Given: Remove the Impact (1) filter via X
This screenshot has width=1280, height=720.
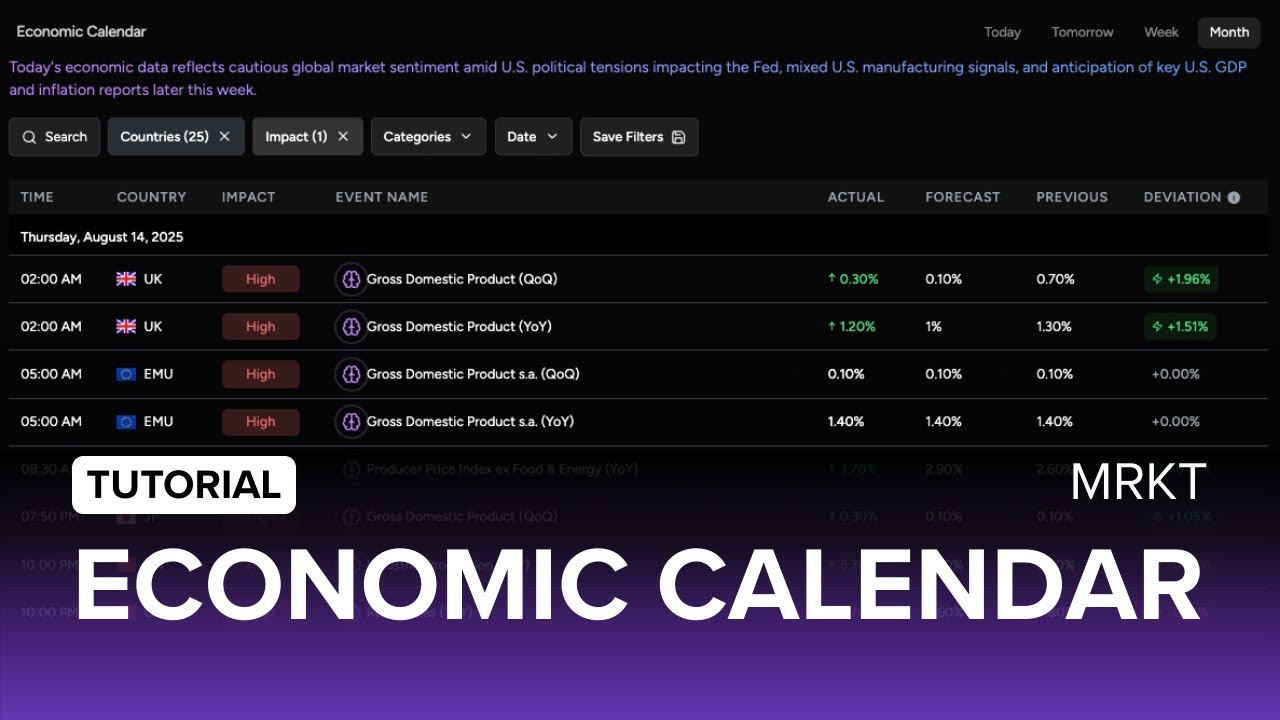Looking at the screenshot, I should click(343, 137).
